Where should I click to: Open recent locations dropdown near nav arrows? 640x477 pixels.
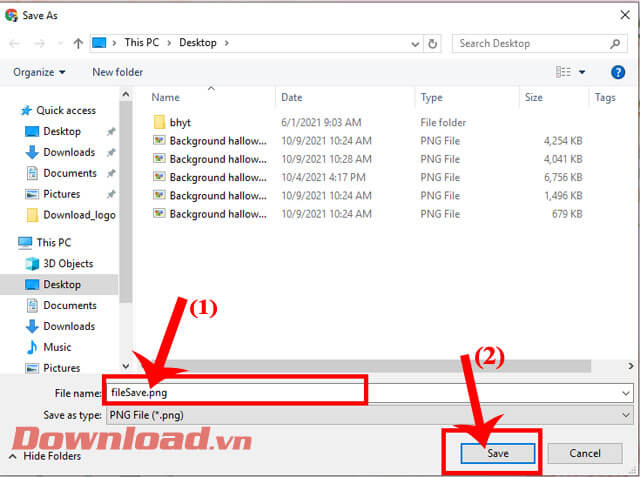pyautogui.click(x=60, y=43)
